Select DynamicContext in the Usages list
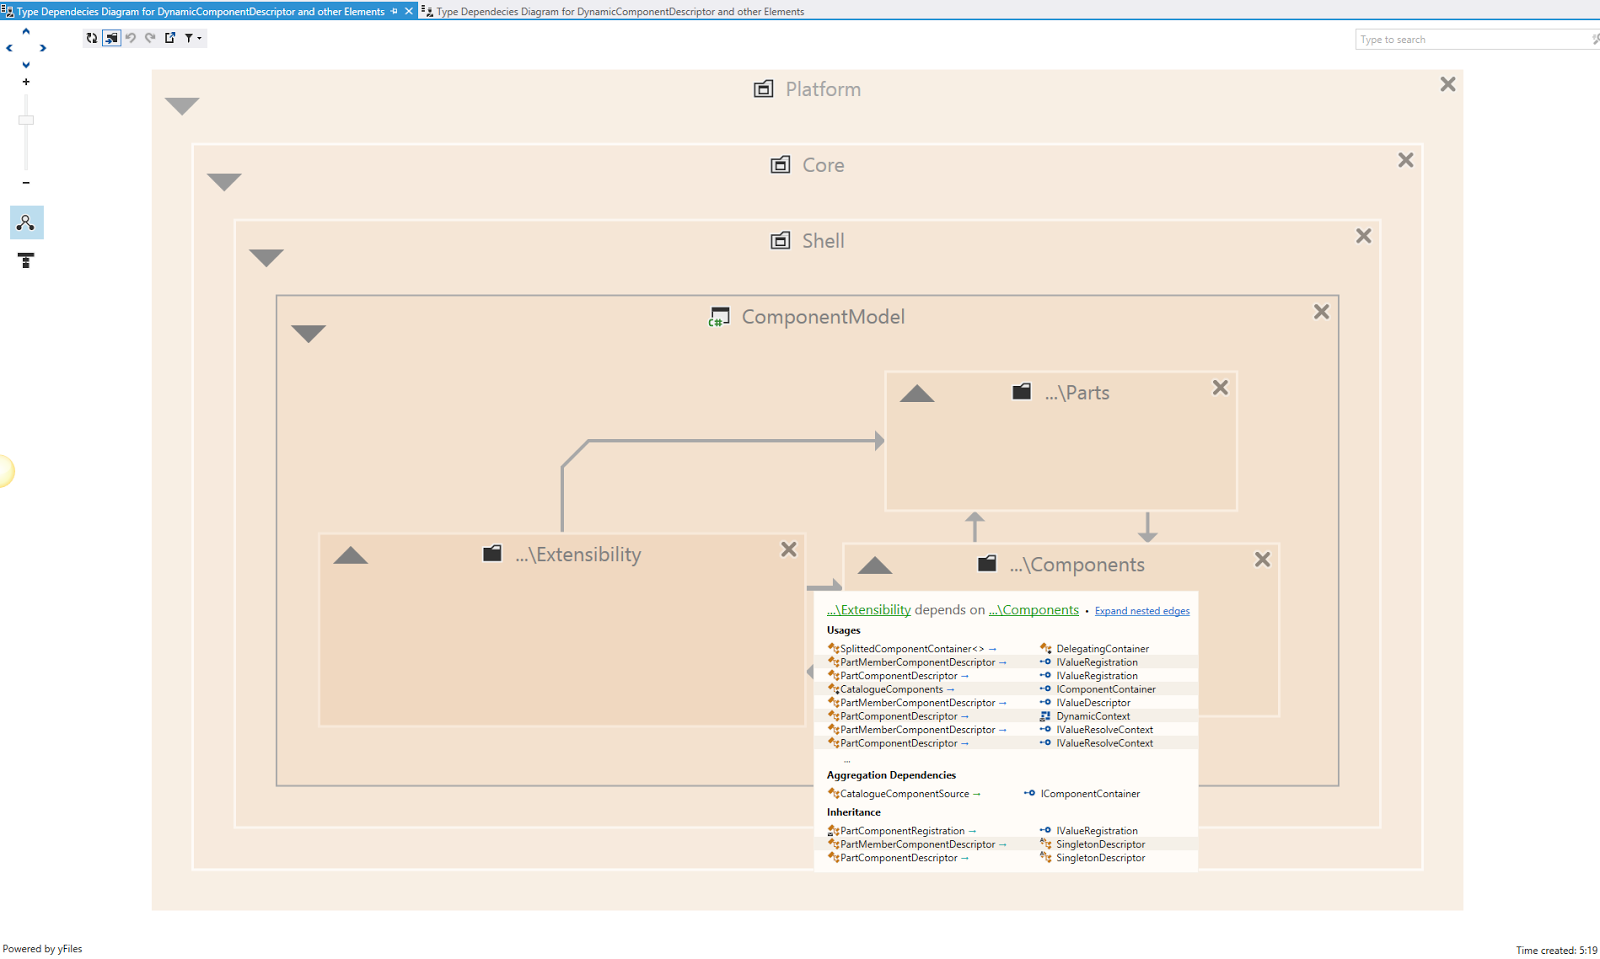Image resolution: width=1600 pixels, height=959 pixels. (1093, 716)
